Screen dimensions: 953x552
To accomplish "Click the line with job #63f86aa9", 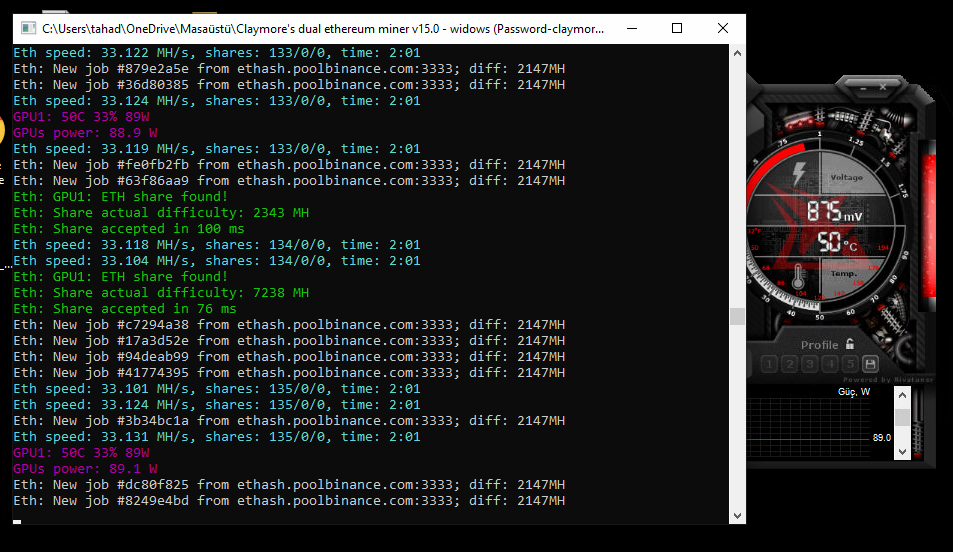I will click(289, 181).
